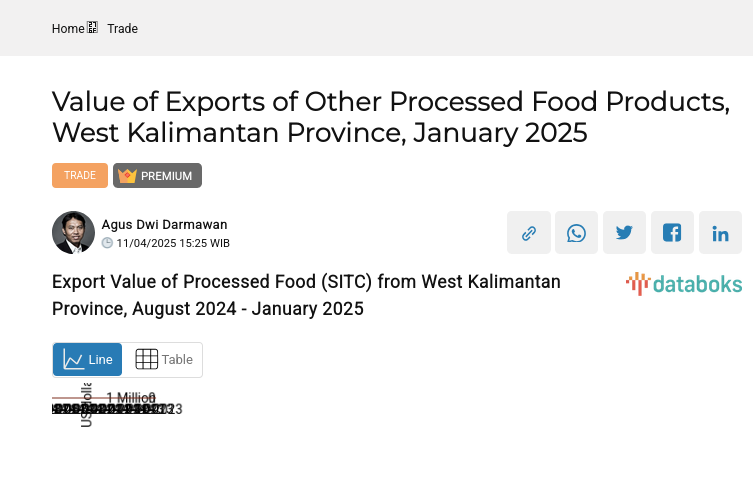This screenshot has height=498, width=753.
Task: Click the article headline about Processed Food Exports
Action: click(x=390, y=116)
